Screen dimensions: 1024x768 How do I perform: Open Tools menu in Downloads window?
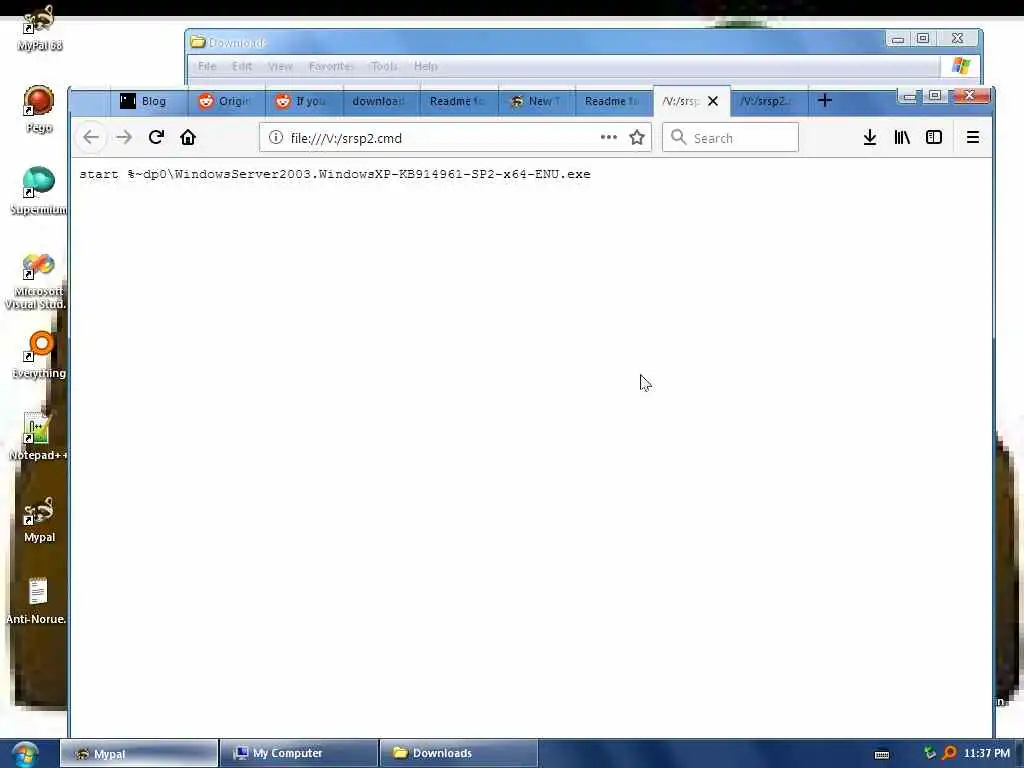tap(383, 67)
